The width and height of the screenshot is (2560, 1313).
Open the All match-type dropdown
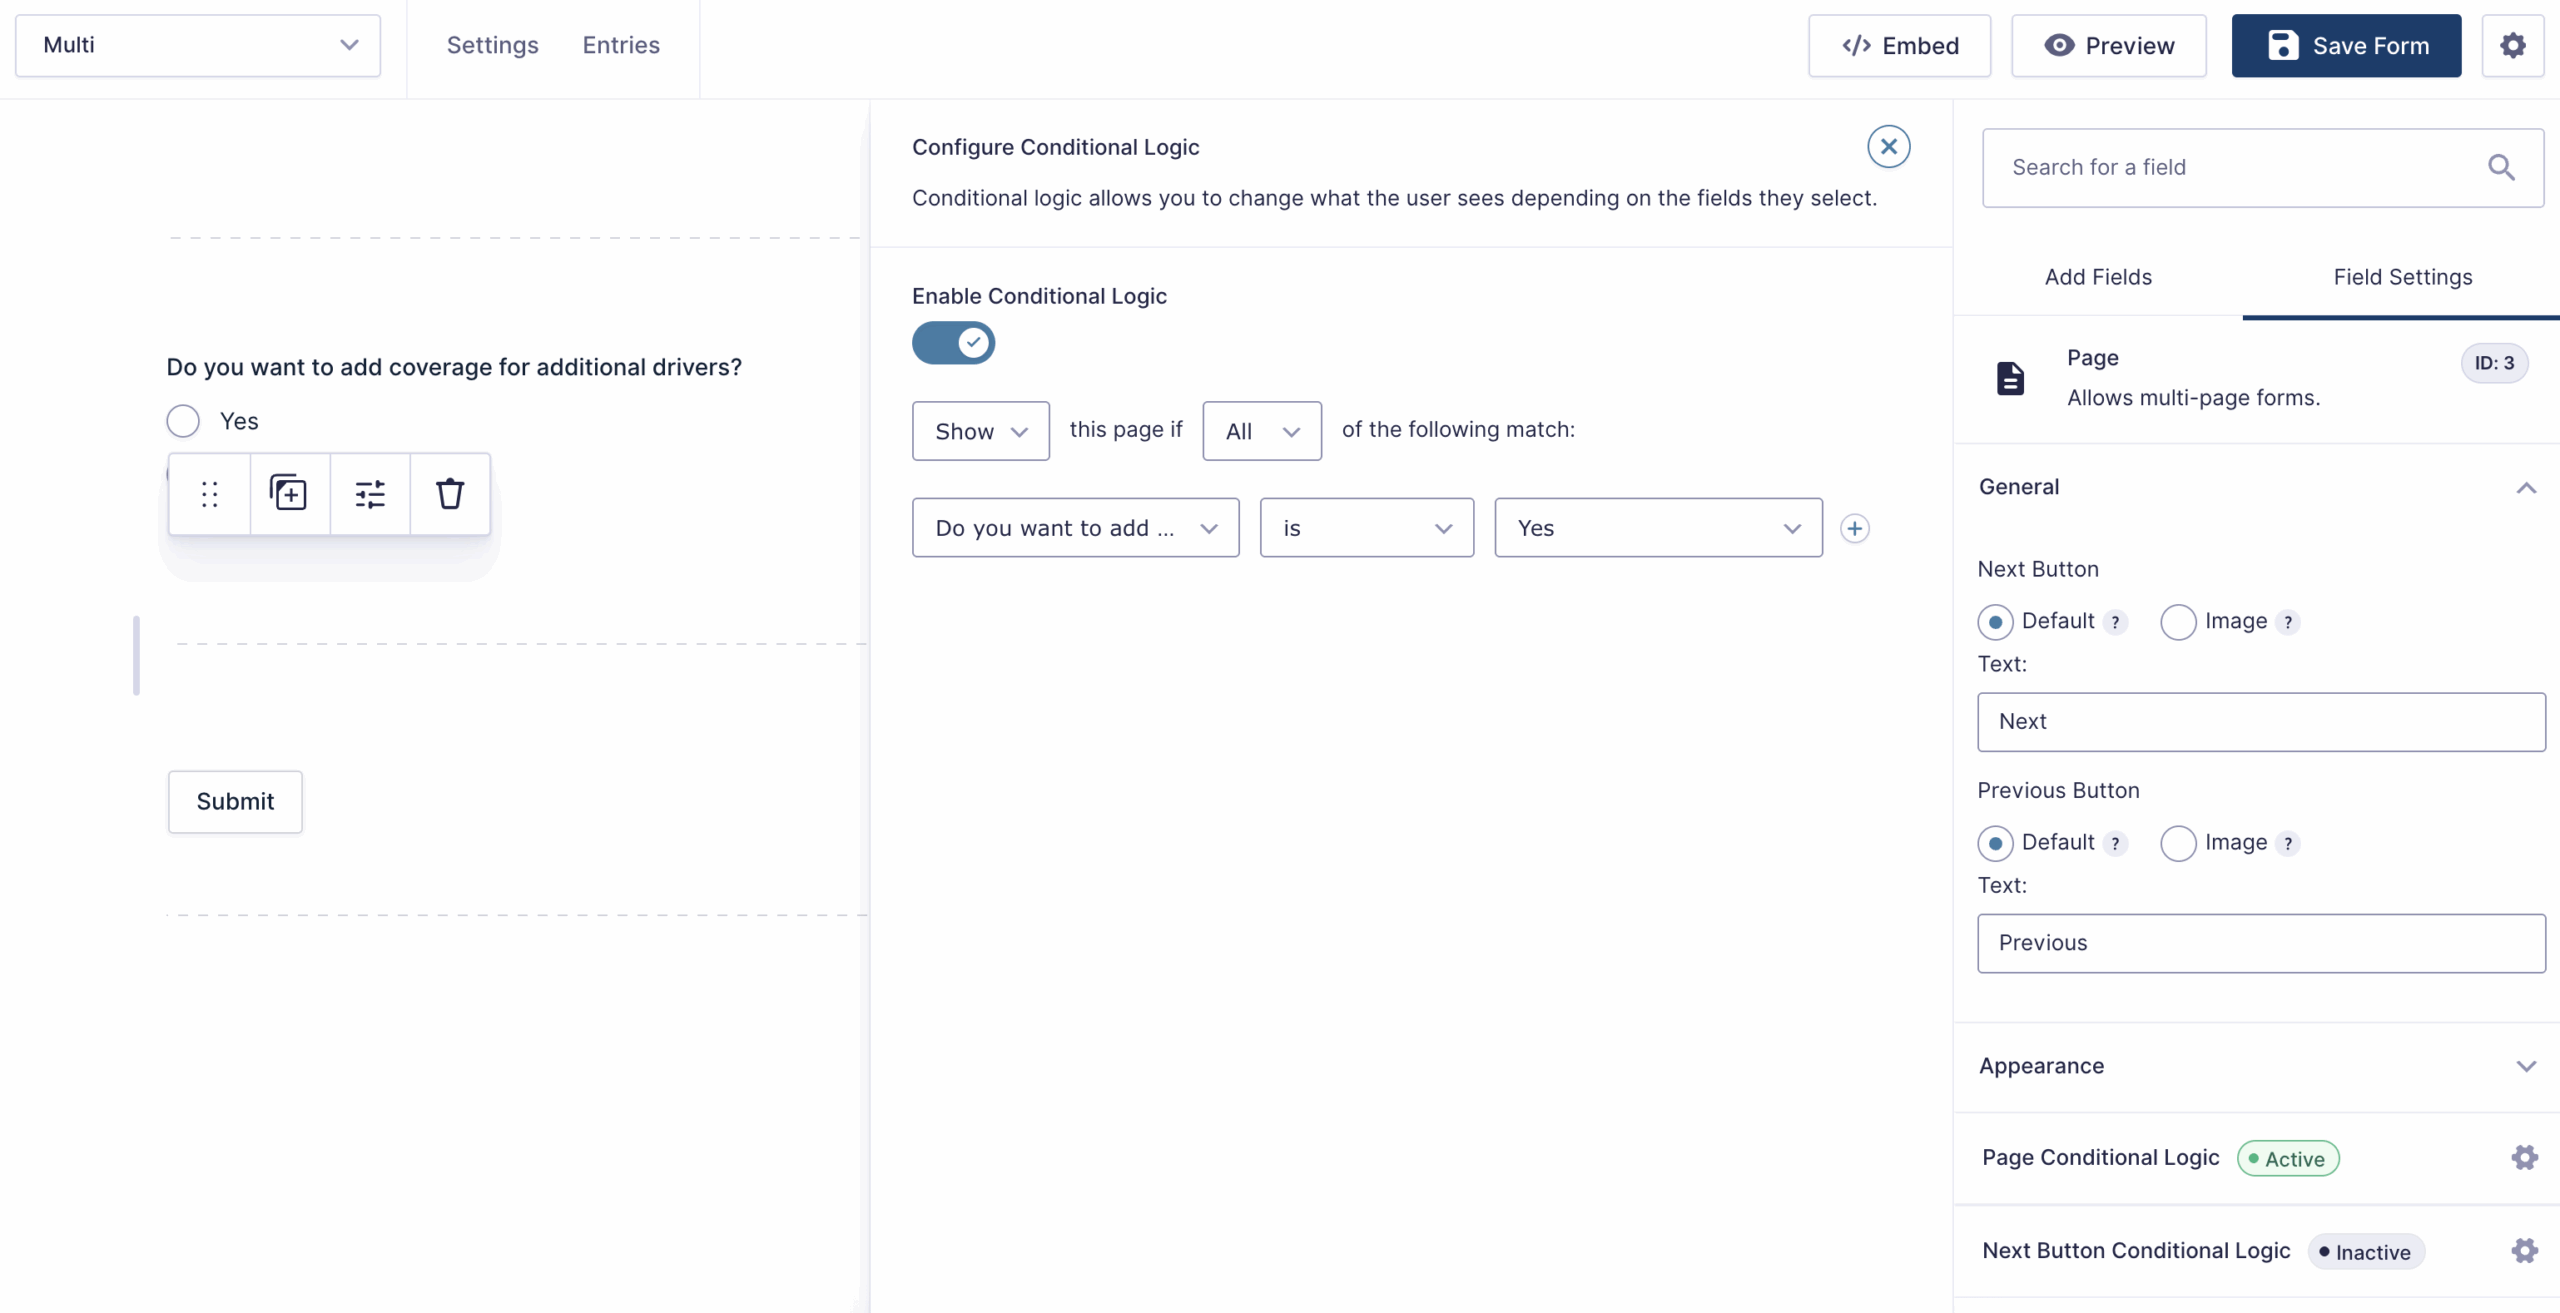pos(1261,431)
